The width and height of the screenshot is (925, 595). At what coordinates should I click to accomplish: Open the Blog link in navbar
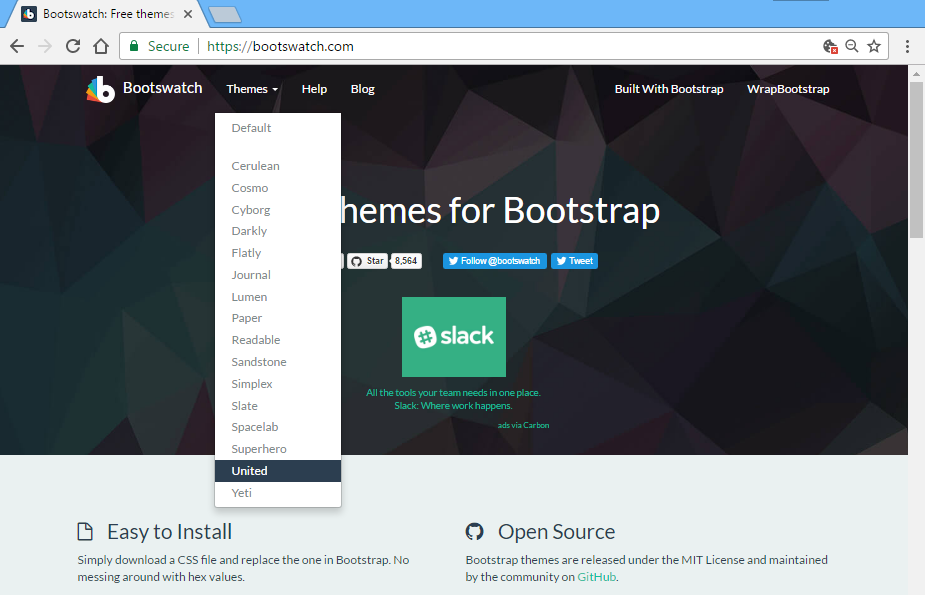(363, 89)
